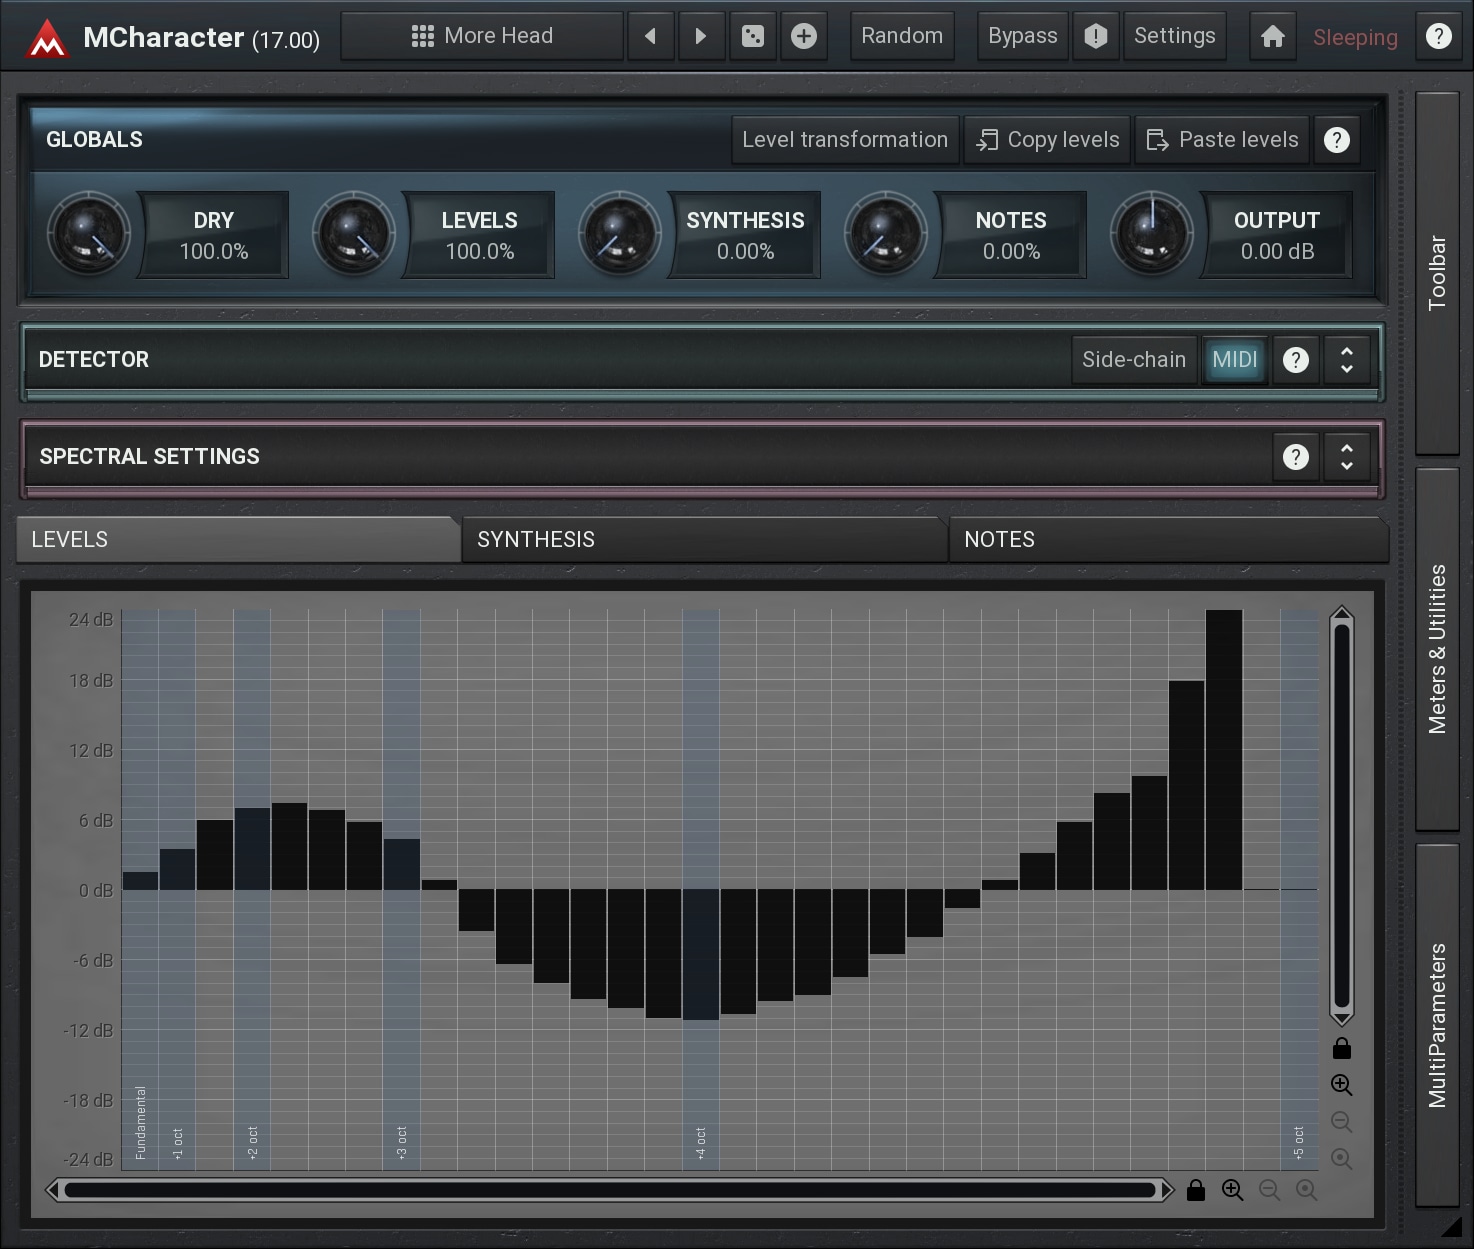1474x1249 pixels.
Task: Expand the Spectral Settings panel
Action: tap(1346, 457)
